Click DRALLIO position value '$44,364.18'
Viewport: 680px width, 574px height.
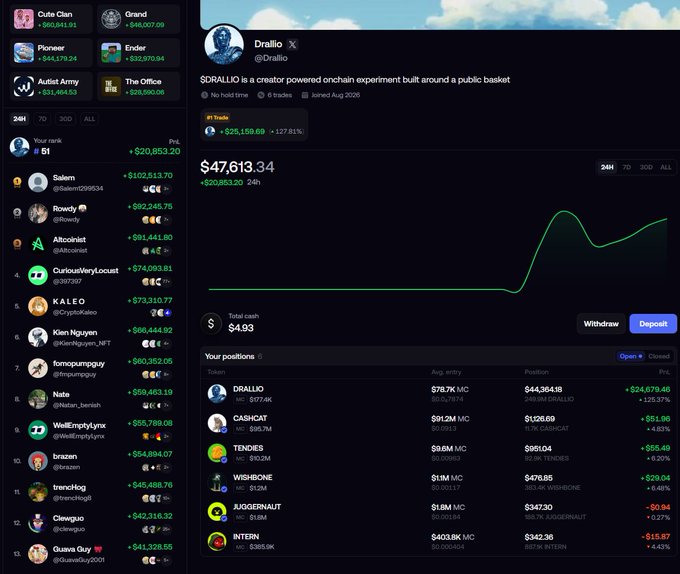pyautogui.click(x=543, y=389)
